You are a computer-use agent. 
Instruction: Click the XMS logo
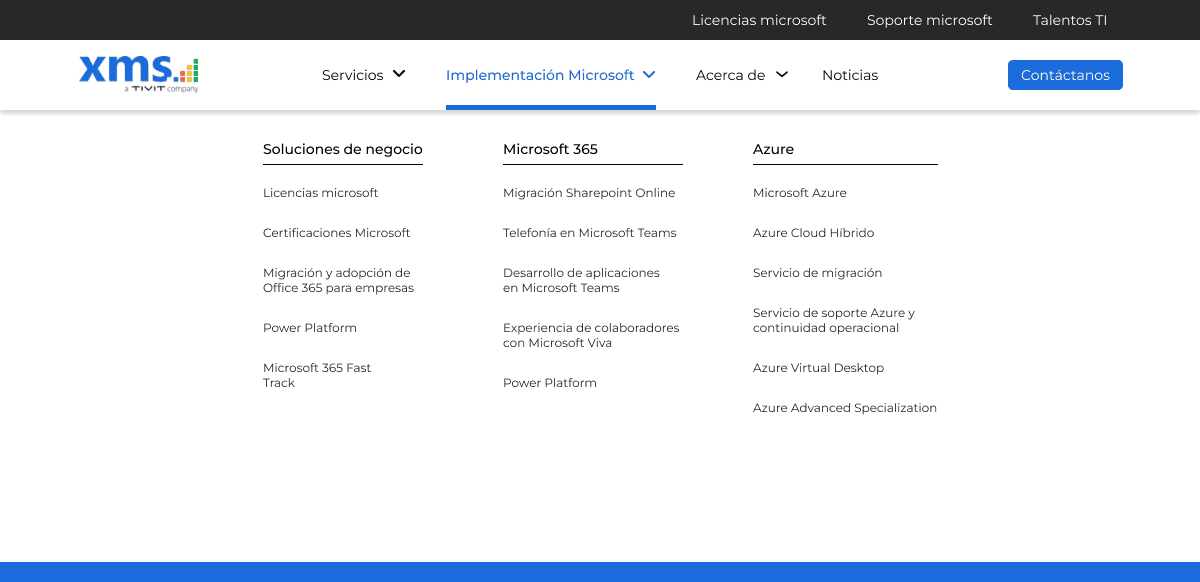(x=139, y=74)
